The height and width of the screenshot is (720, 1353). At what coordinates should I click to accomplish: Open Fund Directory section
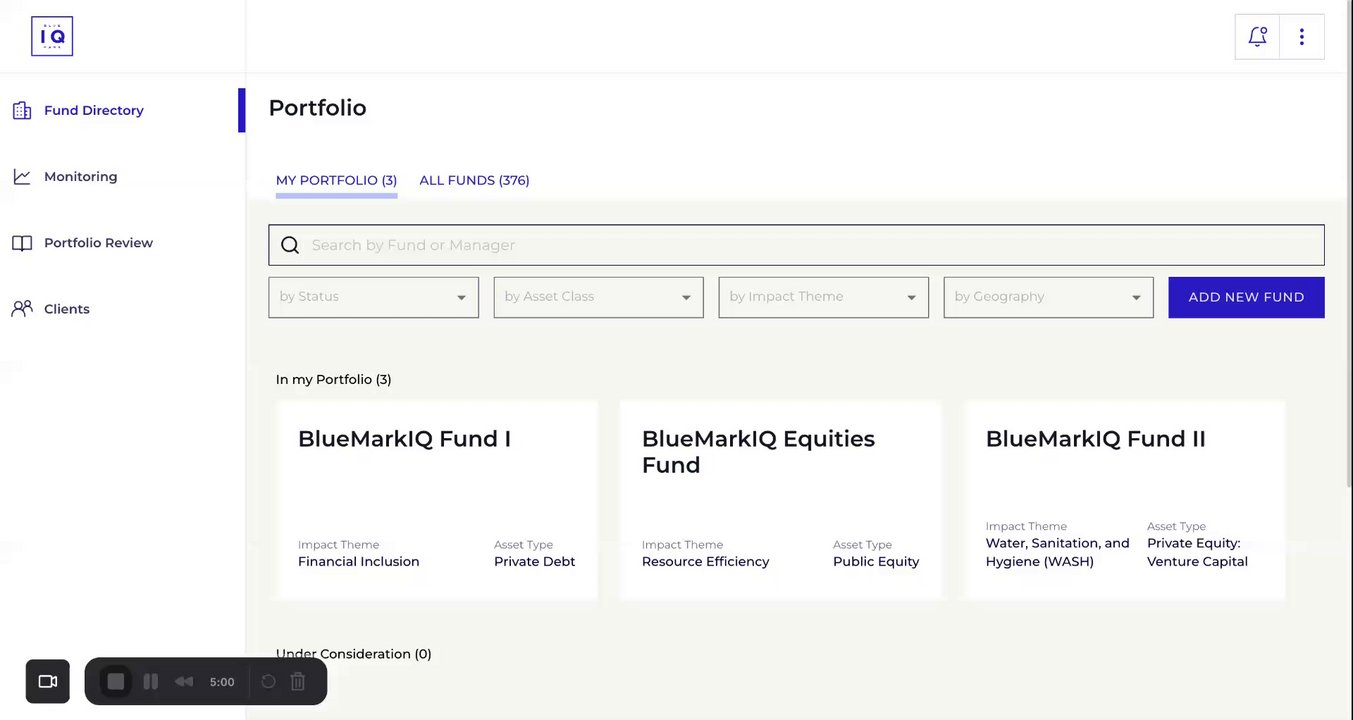point(94,110)
